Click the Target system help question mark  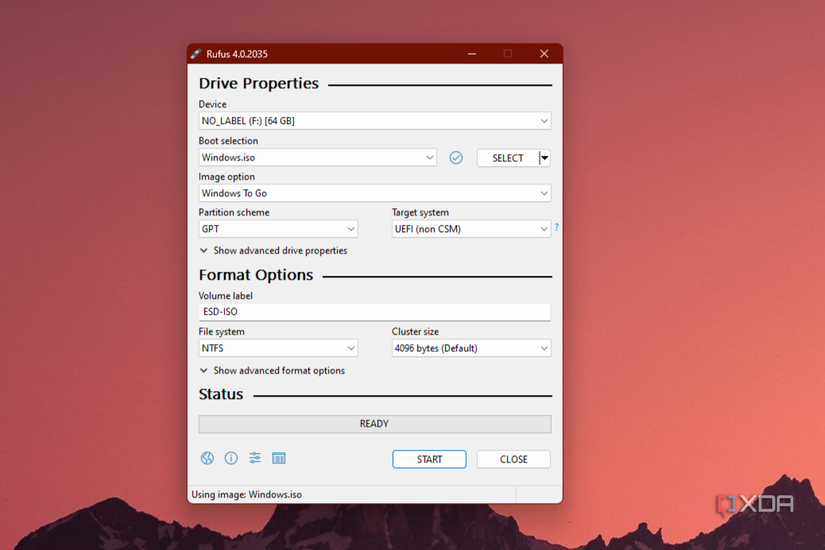point(557,227)
